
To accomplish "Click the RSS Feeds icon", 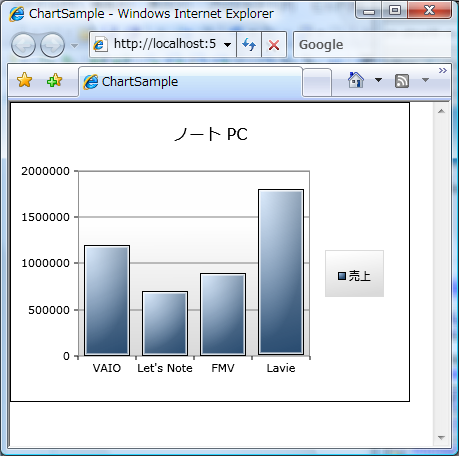I will 402,81.
